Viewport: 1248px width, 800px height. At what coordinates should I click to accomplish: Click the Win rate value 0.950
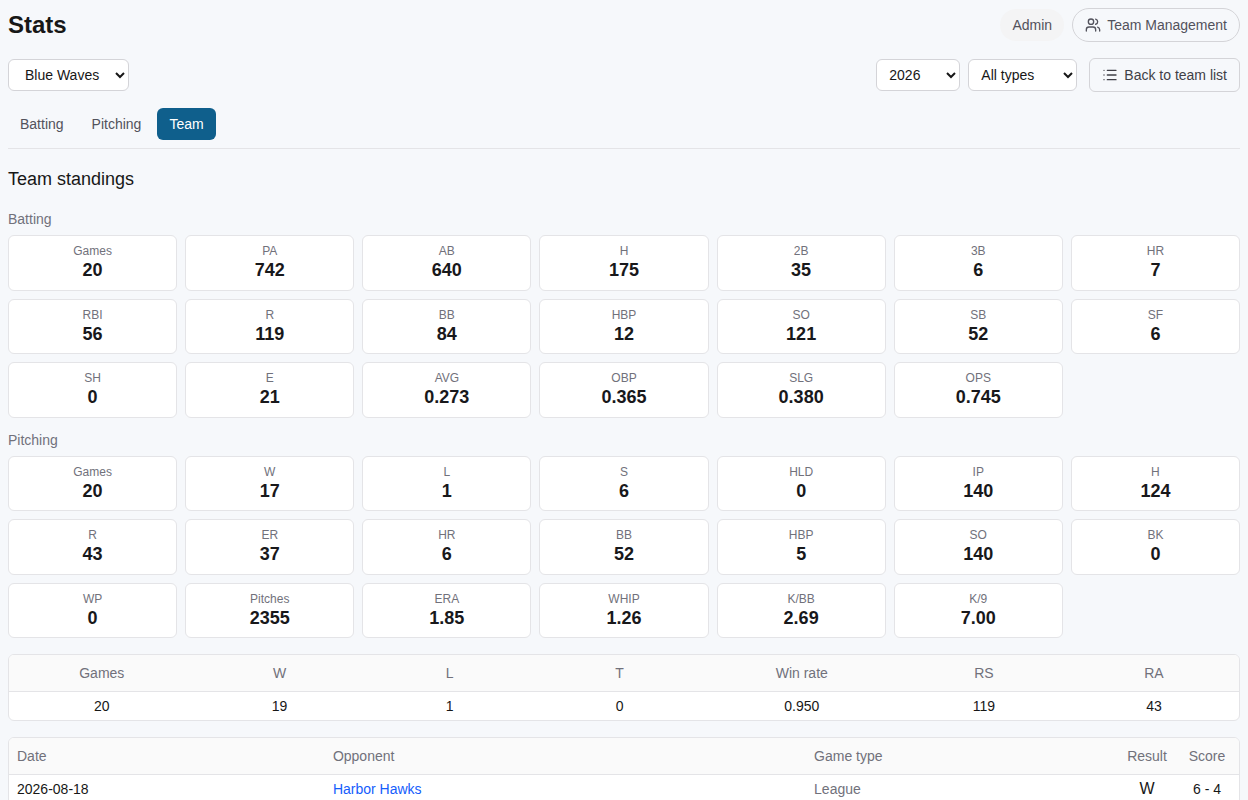click(x=802, y=706)
